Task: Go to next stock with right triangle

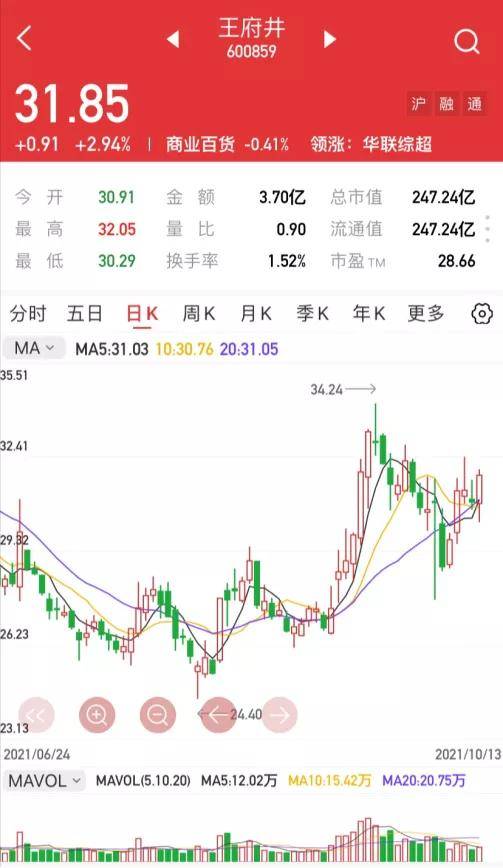Action: [x=330, y=39]
